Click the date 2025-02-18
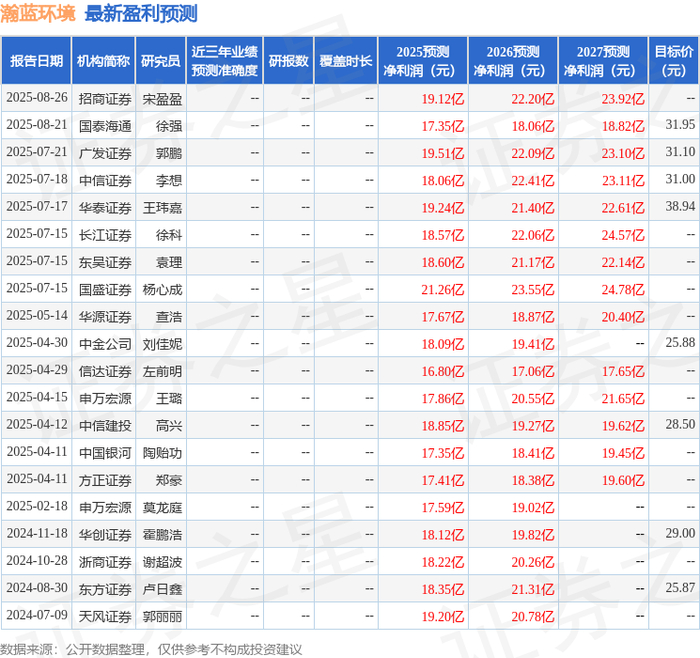Viewport: 700px width, 658px height. point(37,506)
